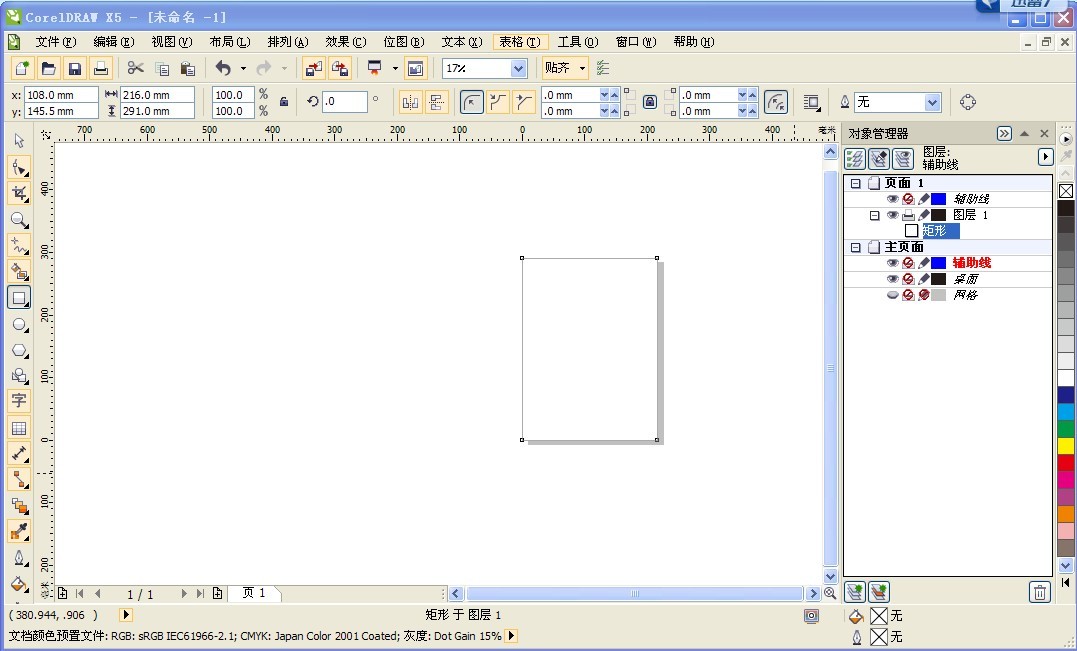Image resolution: width=1077 pixels, height=651 pixels.
Task: Click the new layer icon in 对象管理器
Action: (854, 591)
